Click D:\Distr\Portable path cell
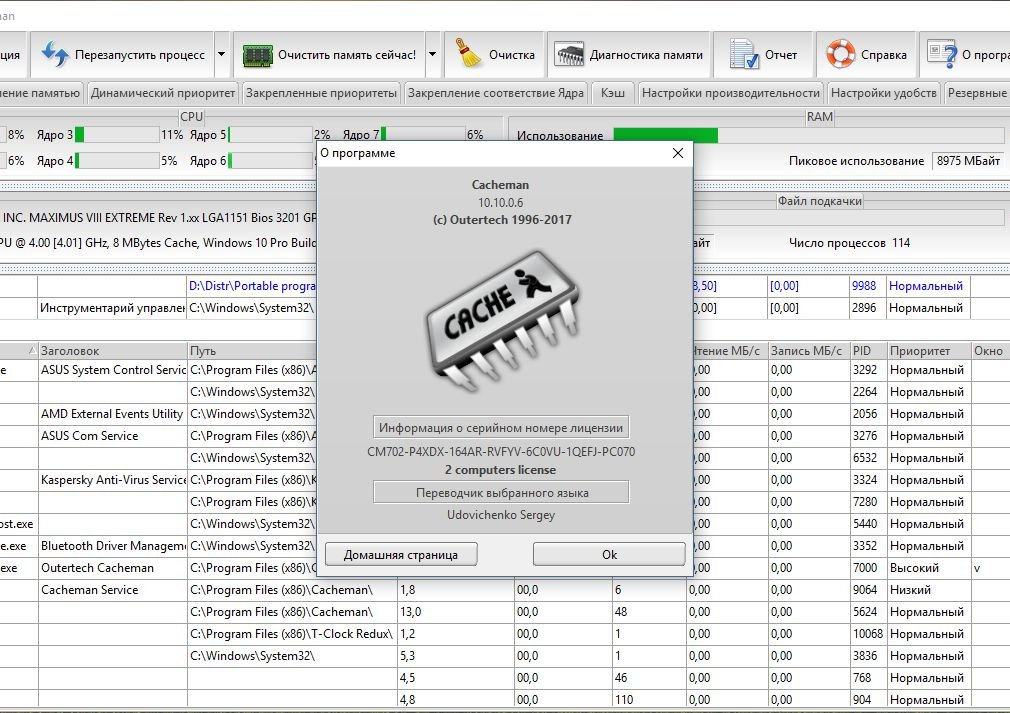The width and height of the screenshot is (1010, 713). click(x=252, y=286)
